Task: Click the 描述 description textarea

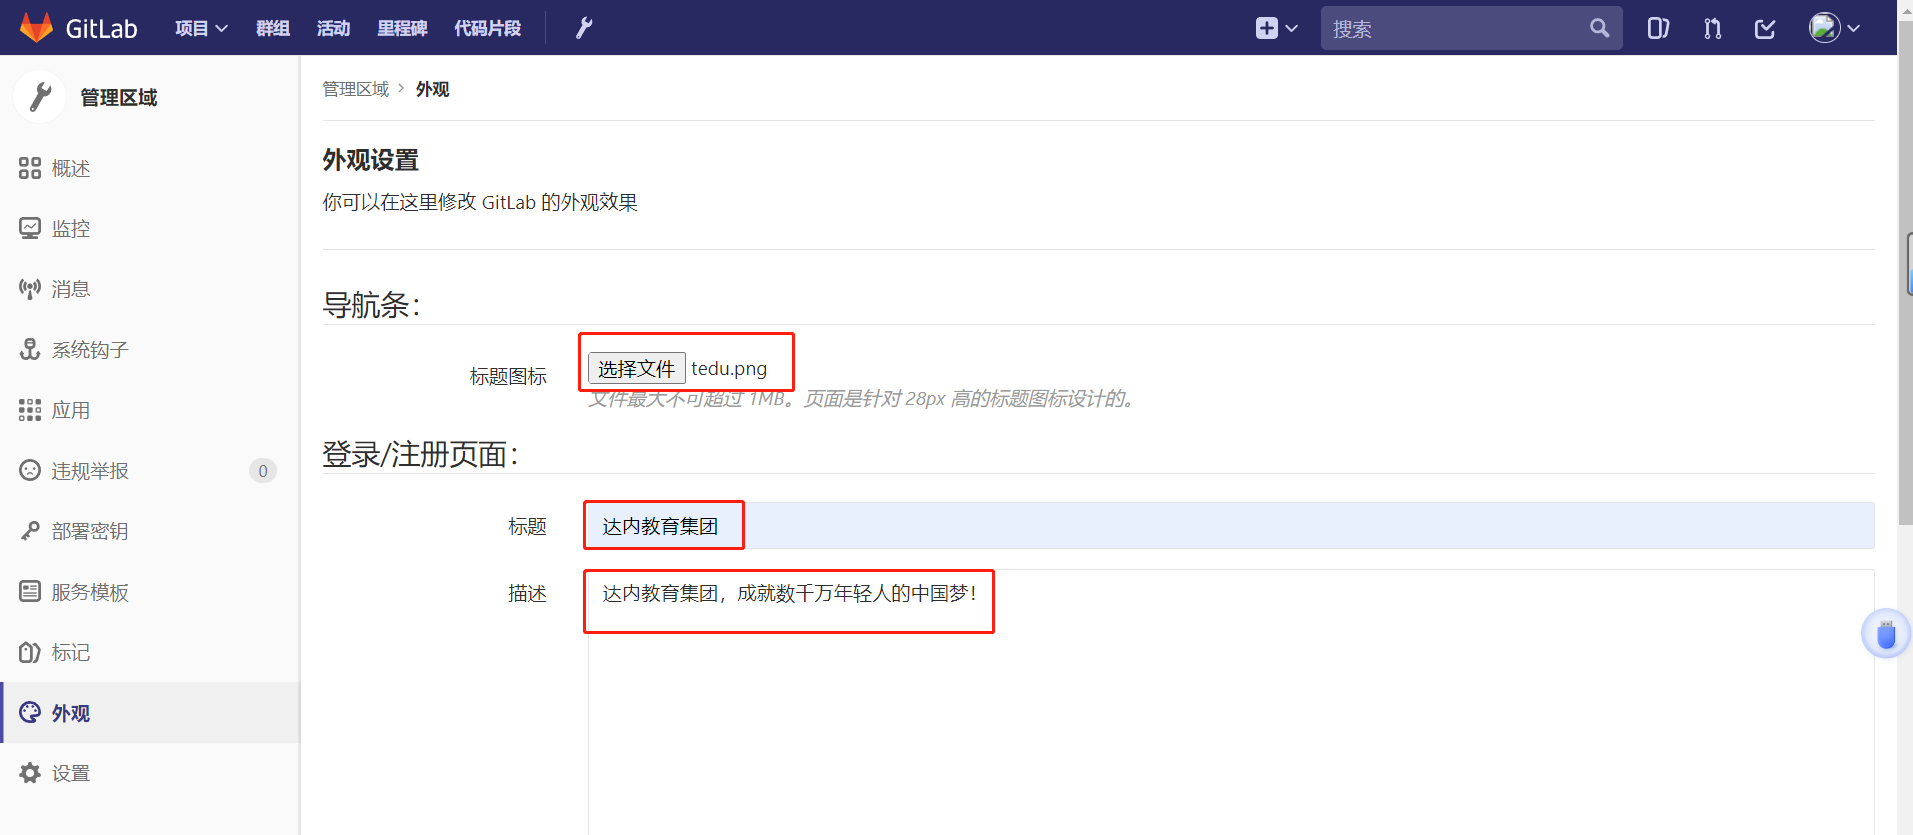Action: coord(1231,702)
